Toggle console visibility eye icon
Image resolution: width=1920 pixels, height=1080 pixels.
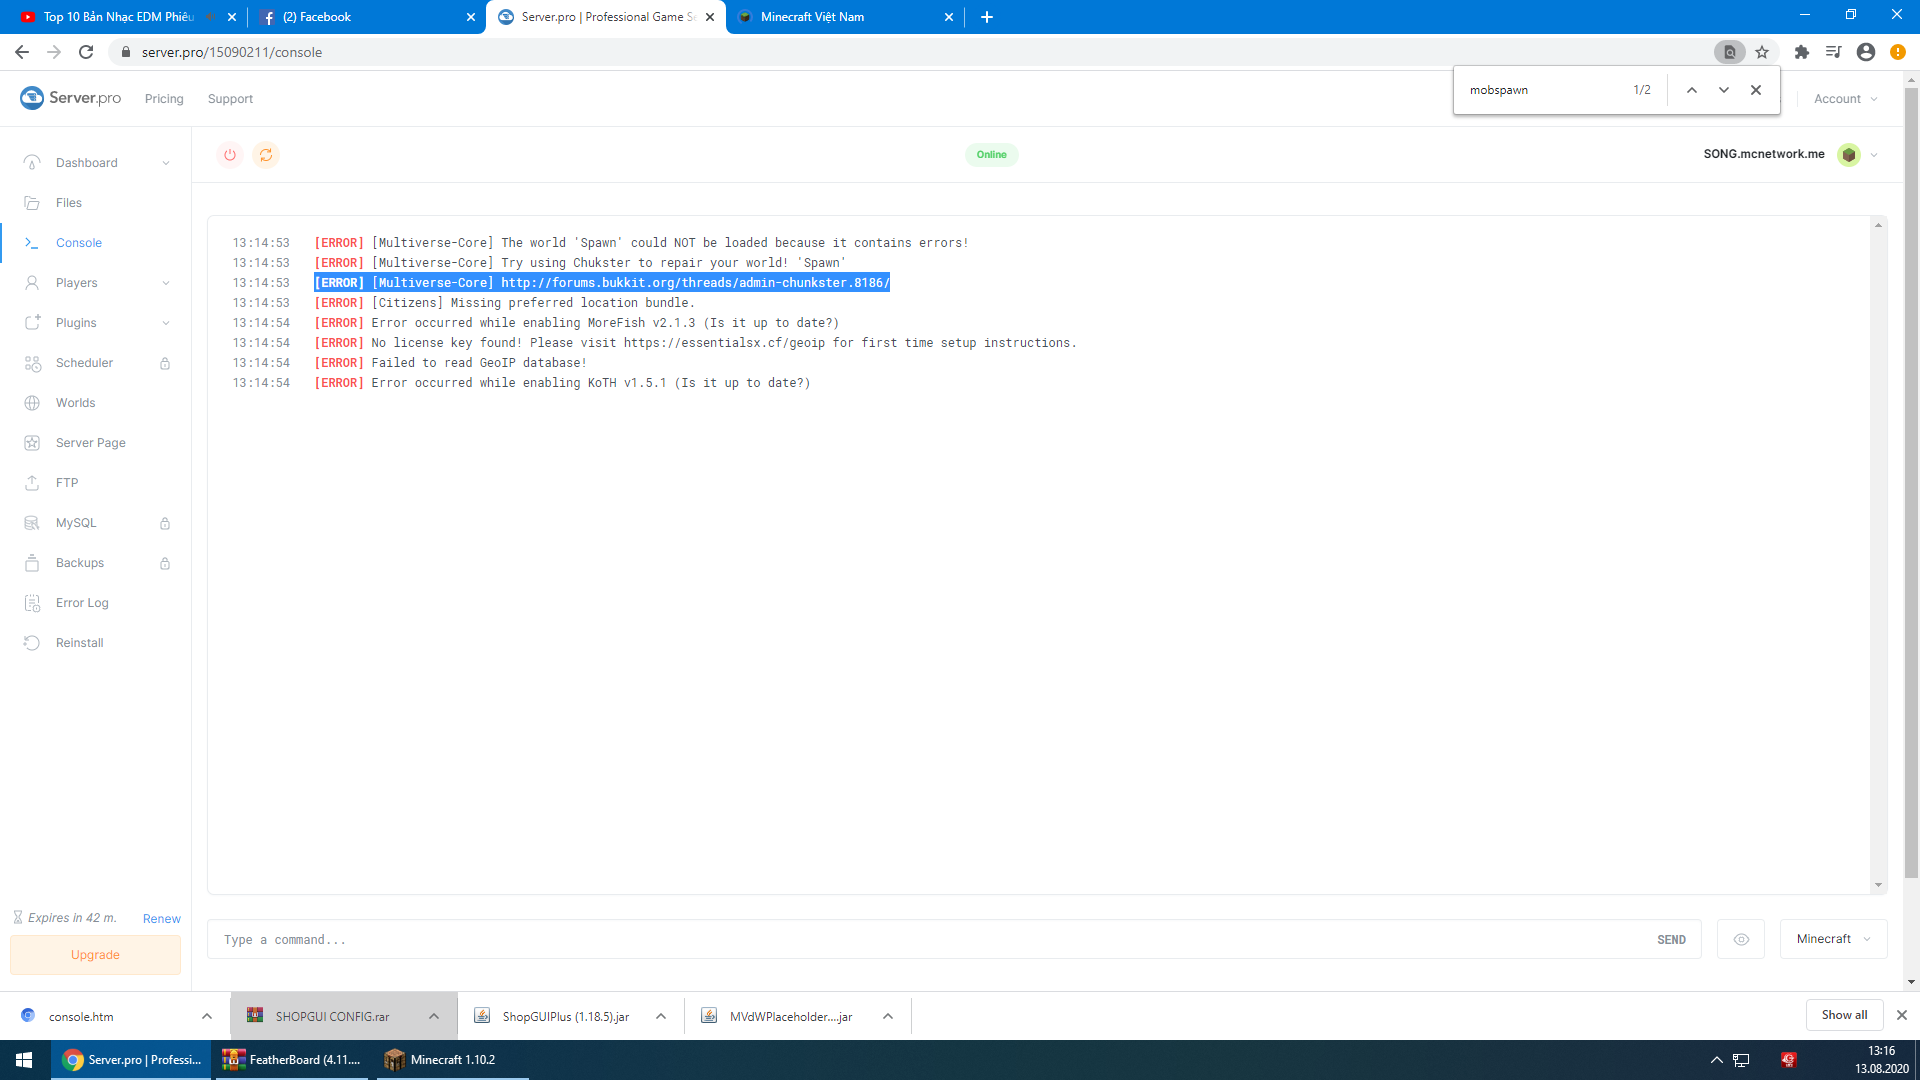(1741, 939)
